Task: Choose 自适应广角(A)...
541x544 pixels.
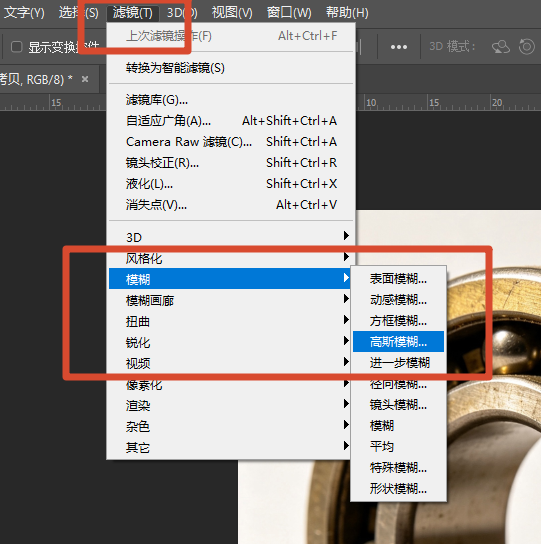Action: tap(231, 121)
